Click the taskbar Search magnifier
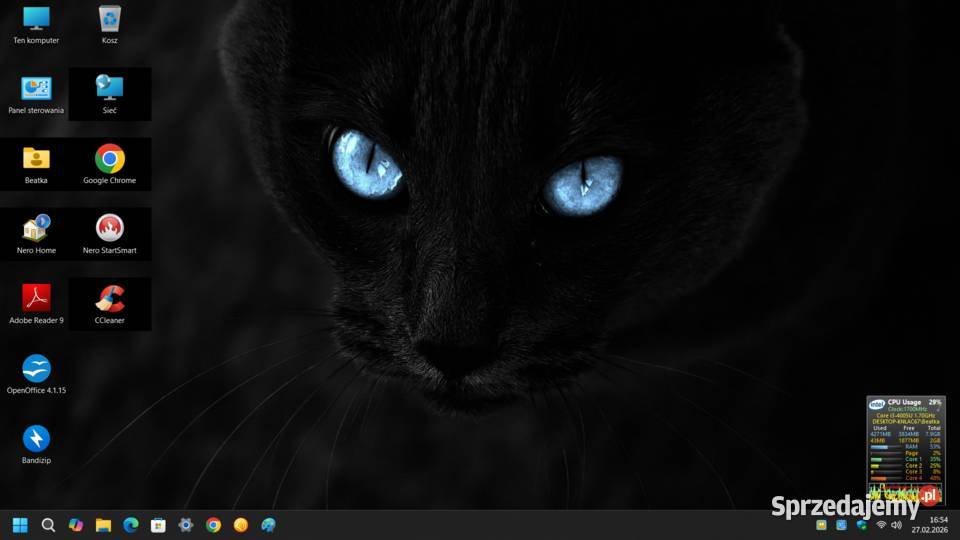Image resolution: width=960 pixels, height=540 pixels. (48, 525)
